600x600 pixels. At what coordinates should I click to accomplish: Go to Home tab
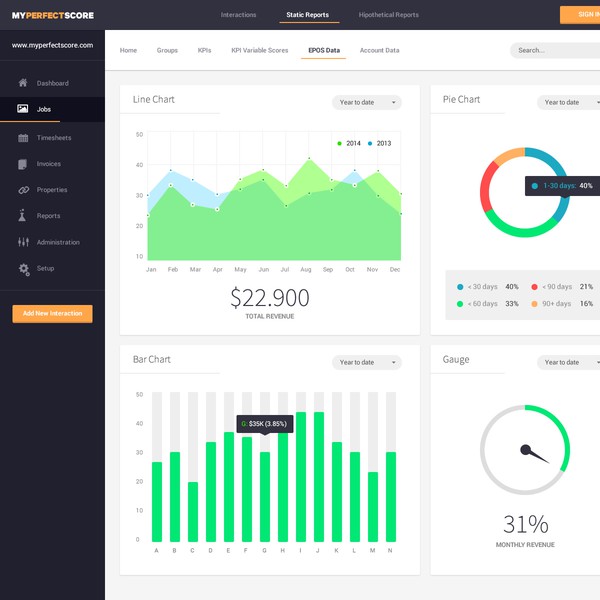128,50
